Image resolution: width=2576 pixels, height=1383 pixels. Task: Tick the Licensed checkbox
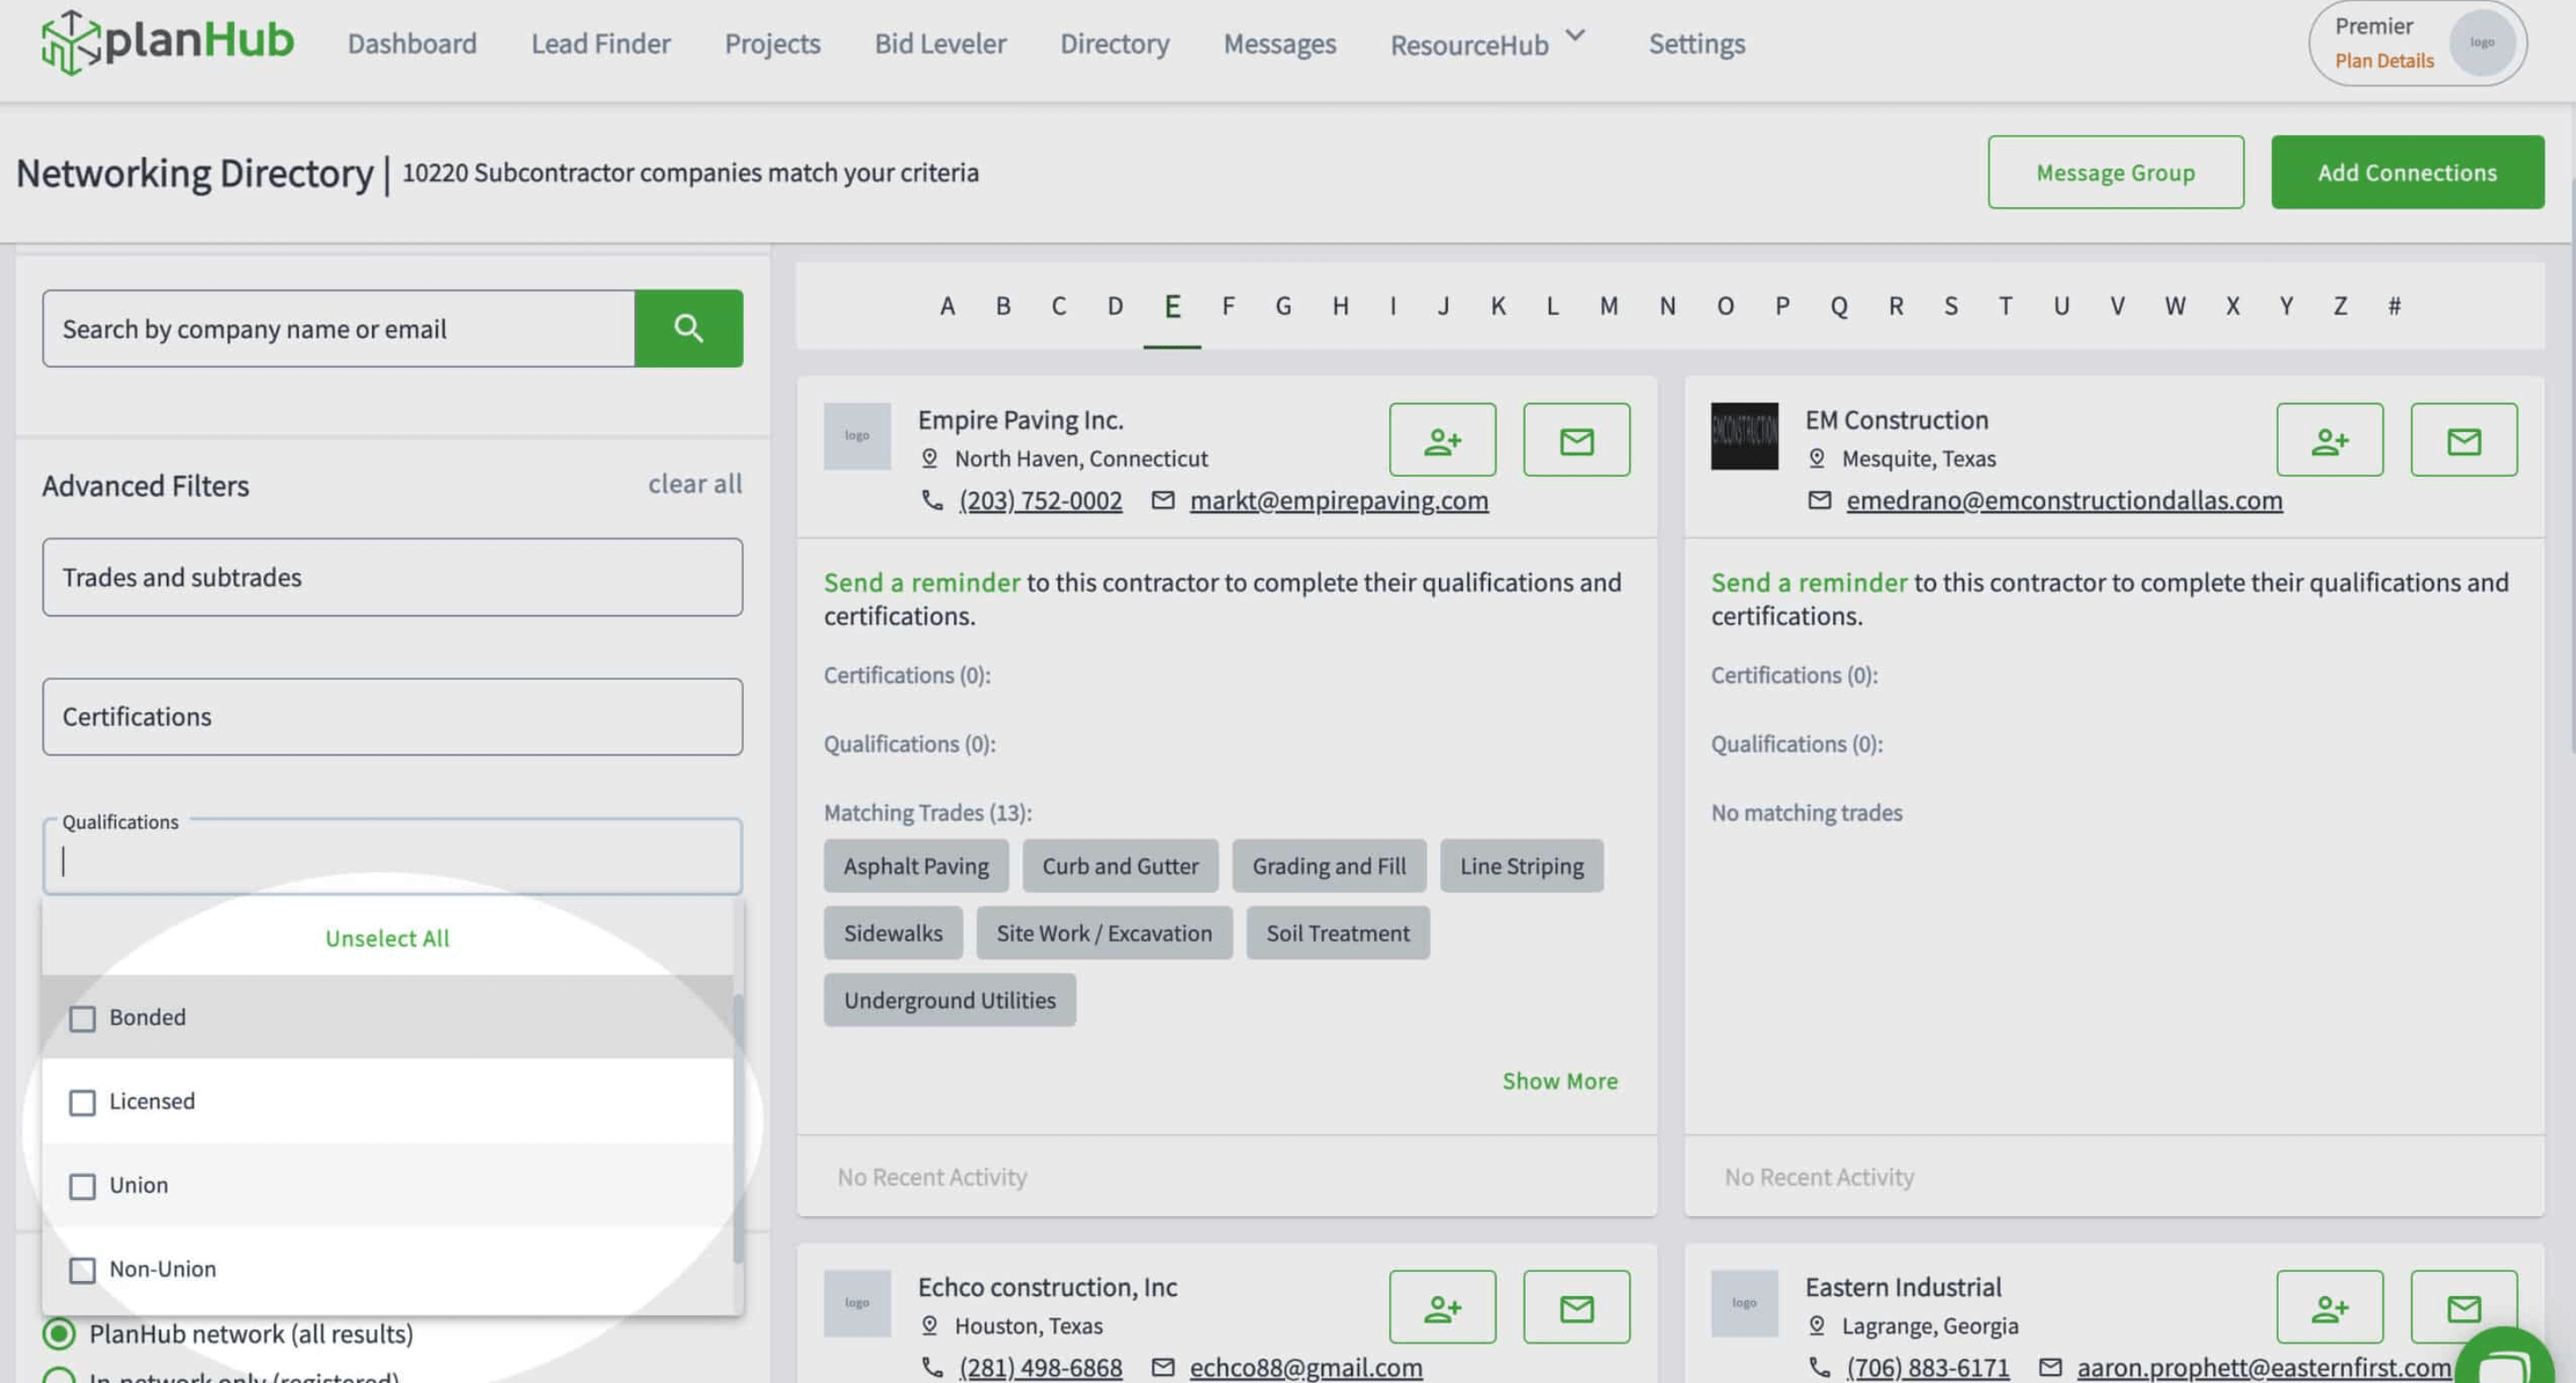(x=82, y=1102)
